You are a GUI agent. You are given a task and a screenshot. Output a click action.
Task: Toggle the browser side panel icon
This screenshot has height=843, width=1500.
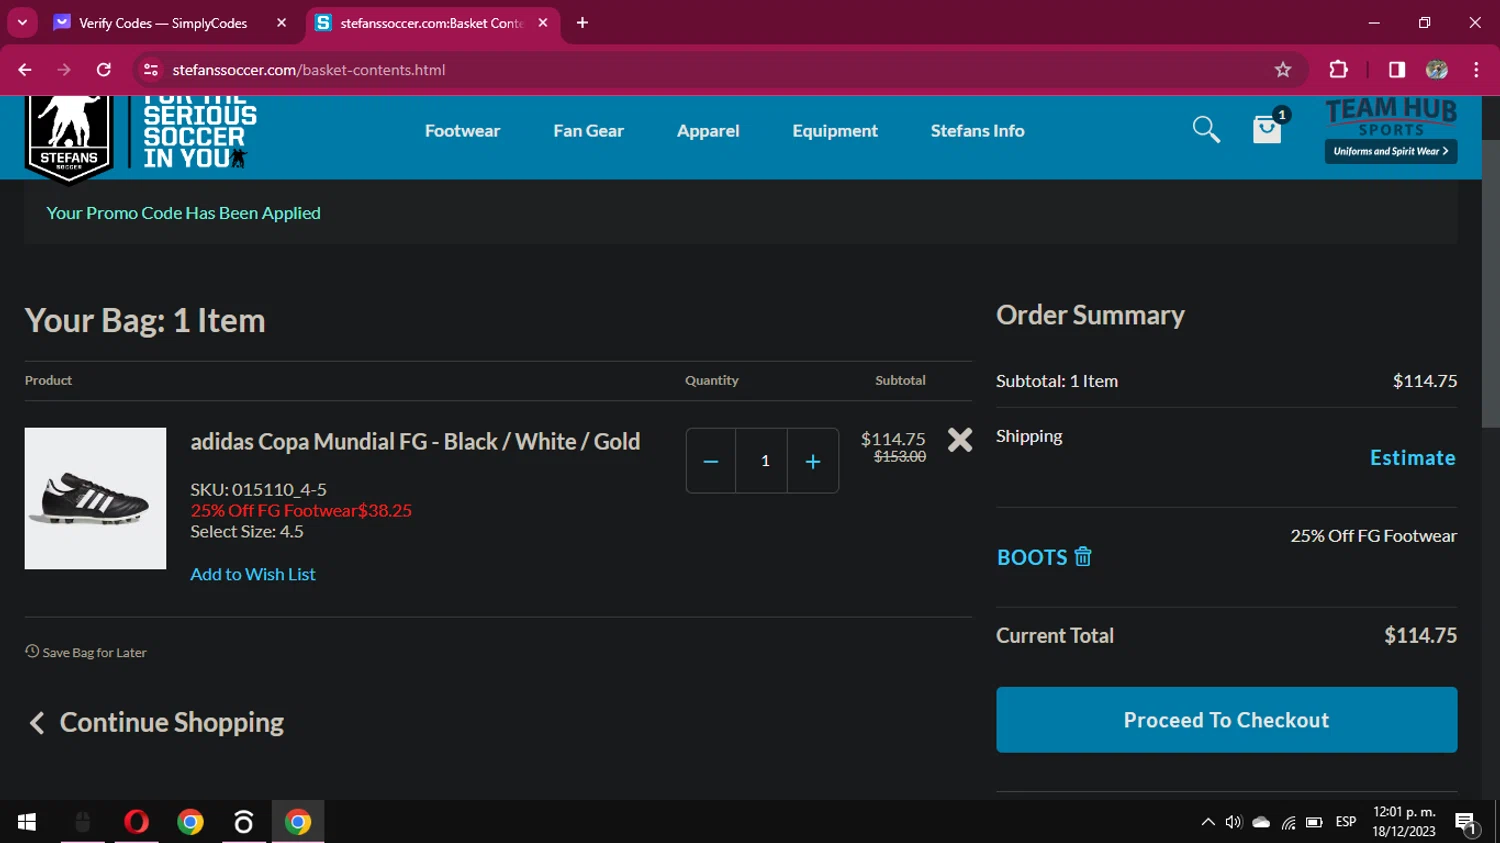pyautogui.click(x=1397, y=70)
